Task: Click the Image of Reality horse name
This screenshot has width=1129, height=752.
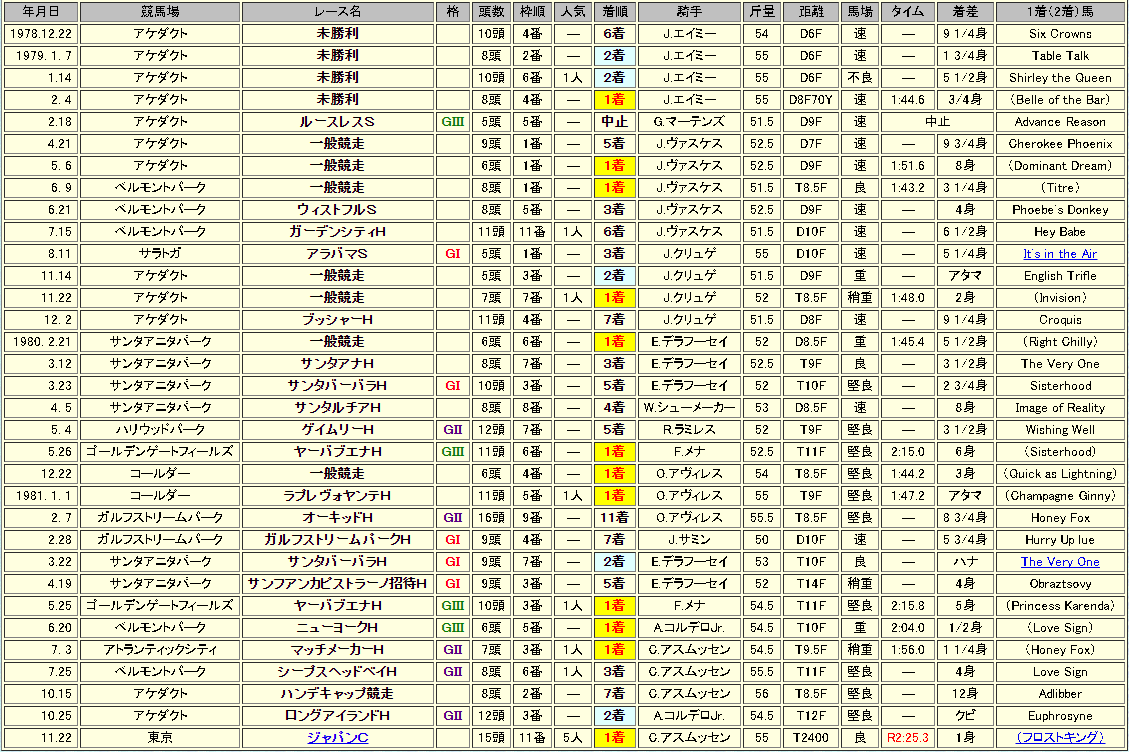Action: (1060, 408)
